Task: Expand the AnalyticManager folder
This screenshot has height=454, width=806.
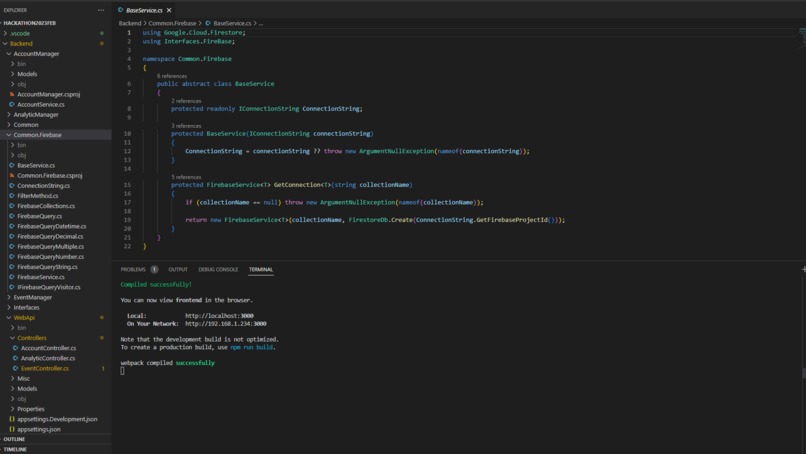Action: point(35,115)
